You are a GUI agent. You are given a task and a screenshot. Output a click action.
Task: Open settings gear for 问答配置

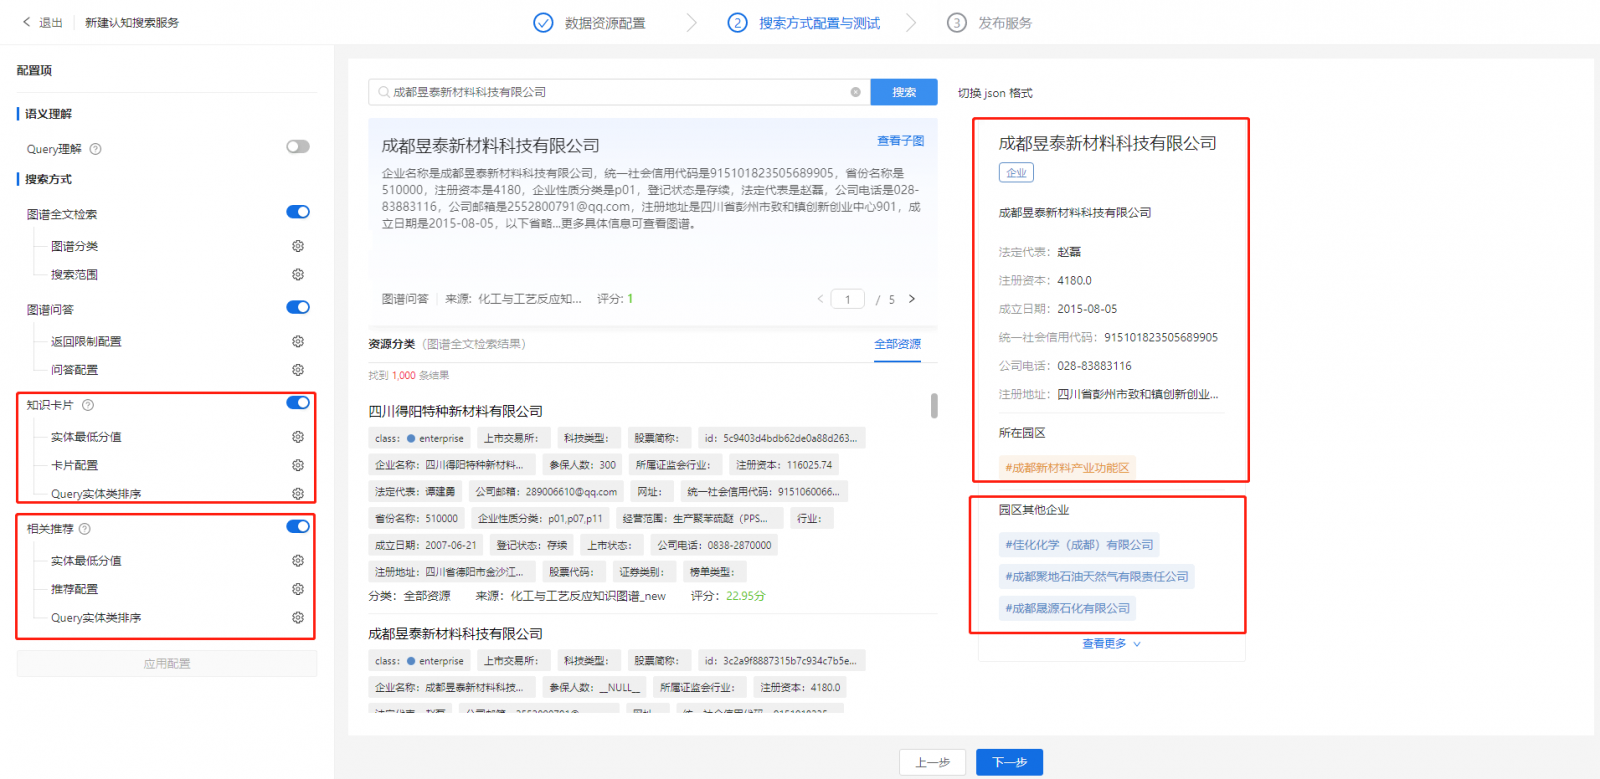tap(298, 370)
